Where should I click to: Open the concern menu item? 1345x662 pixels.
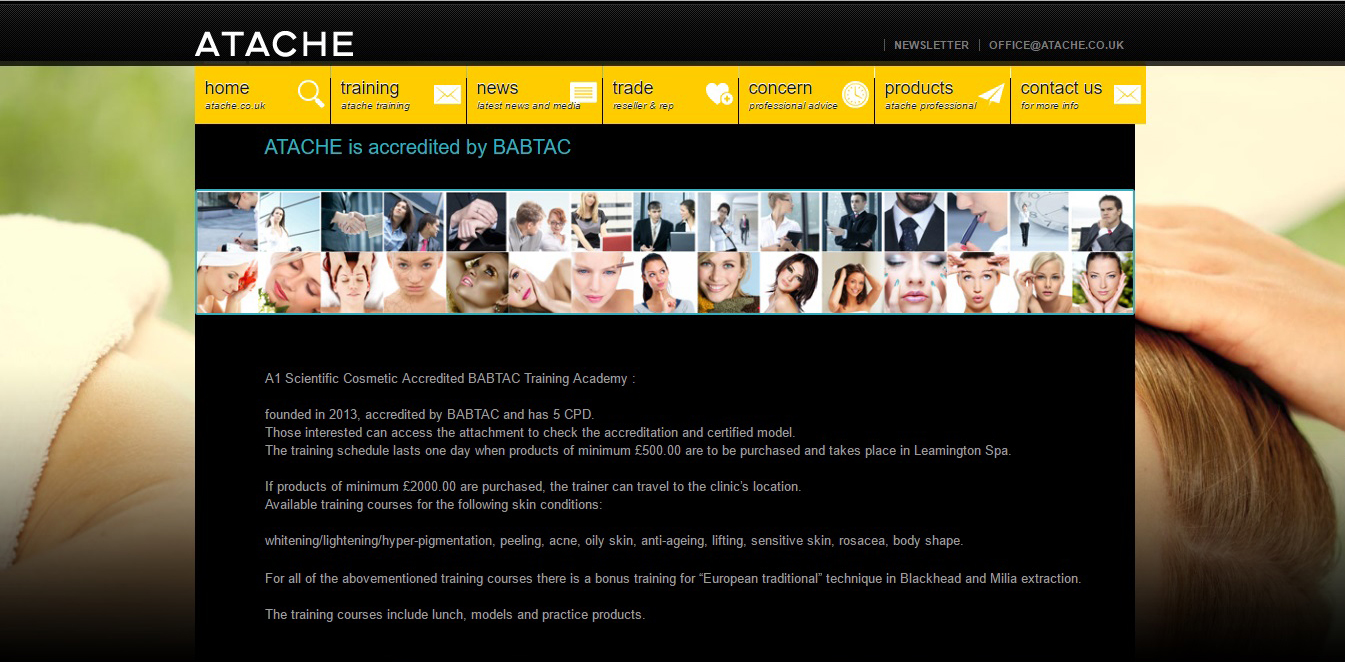tap(806, 95)
